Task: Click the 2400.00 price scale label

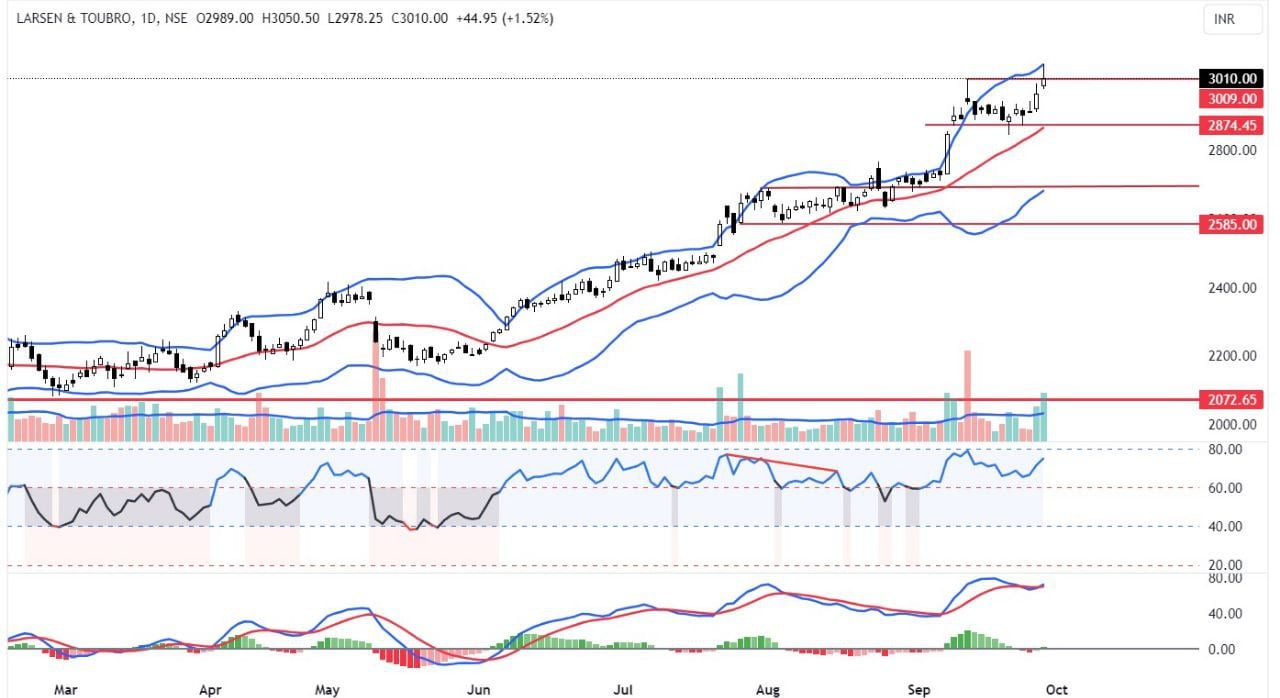Action: tap(1231, 288)
